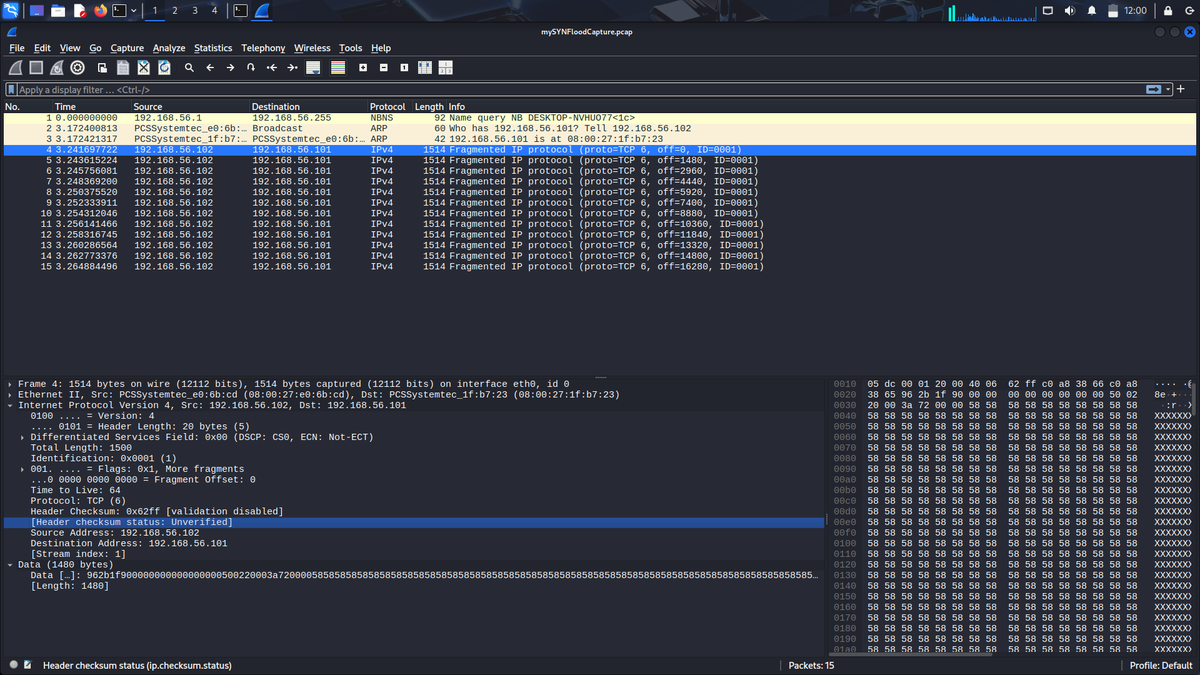
Task: Save this capture file icon
Action: point(123,68)
